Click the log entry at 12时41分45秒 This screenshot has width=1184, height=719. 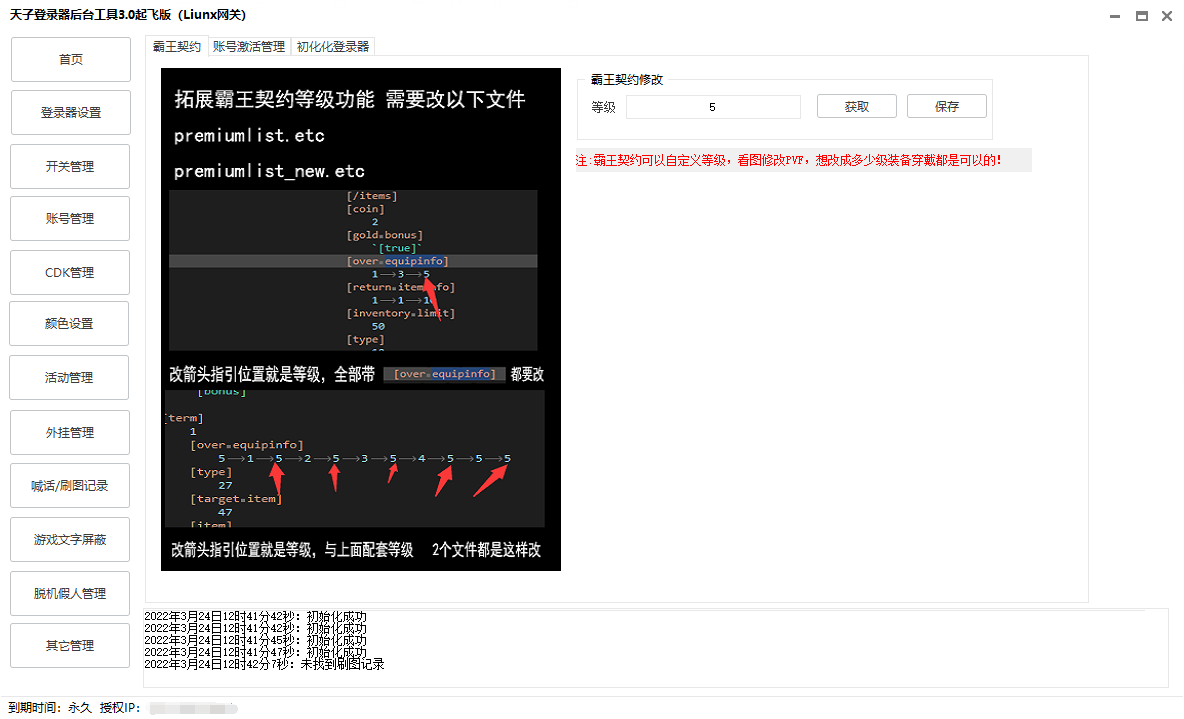(x=255, y=640)
